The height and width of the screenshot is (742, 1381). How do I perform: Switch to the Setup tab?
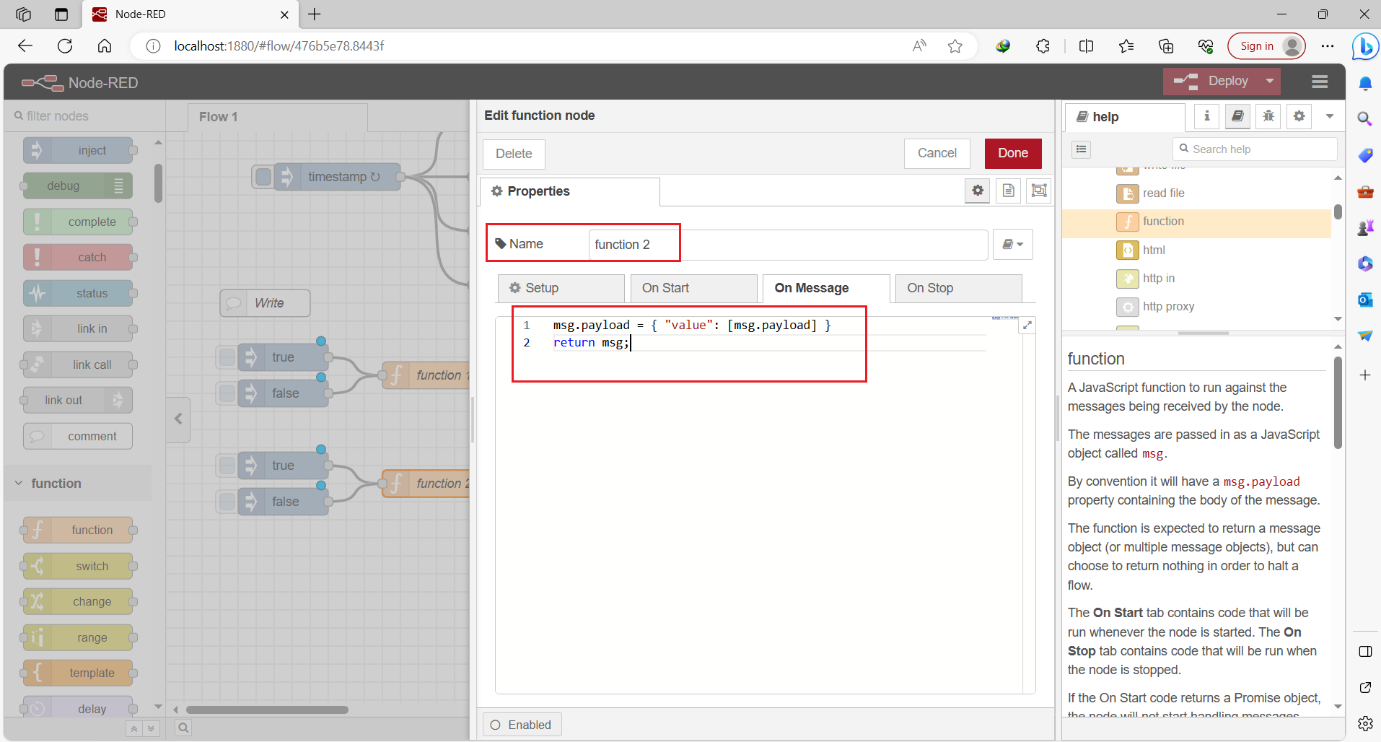[x=561, y=287]
